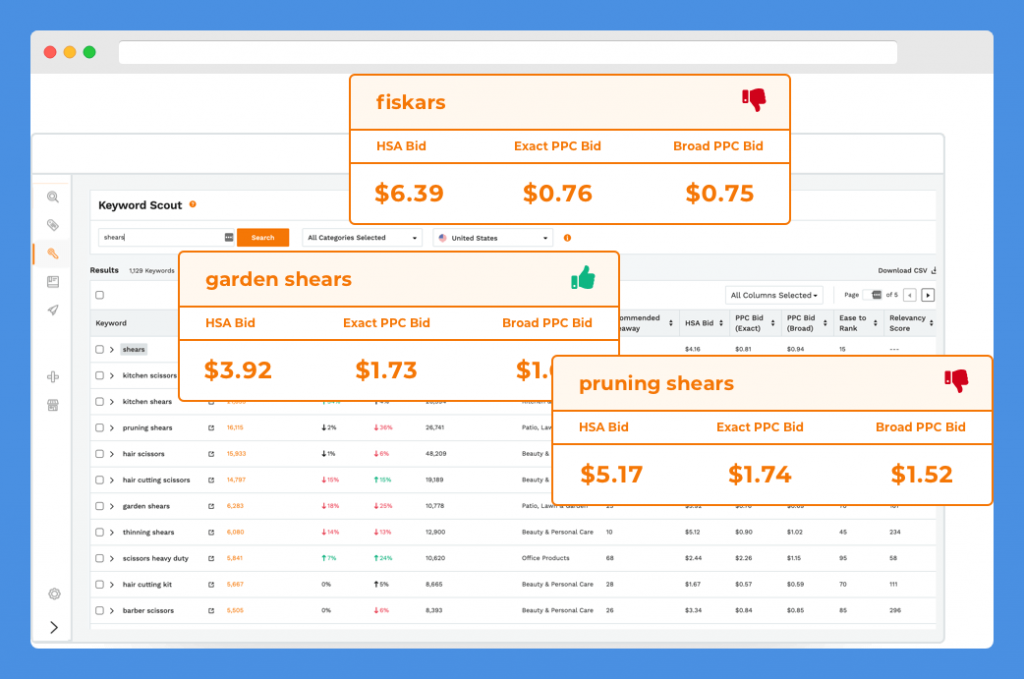Viewport: 1024px width, 679px height.
Task: Click the 15,933 search volume for hair scissors
Action: pos(236,454)
